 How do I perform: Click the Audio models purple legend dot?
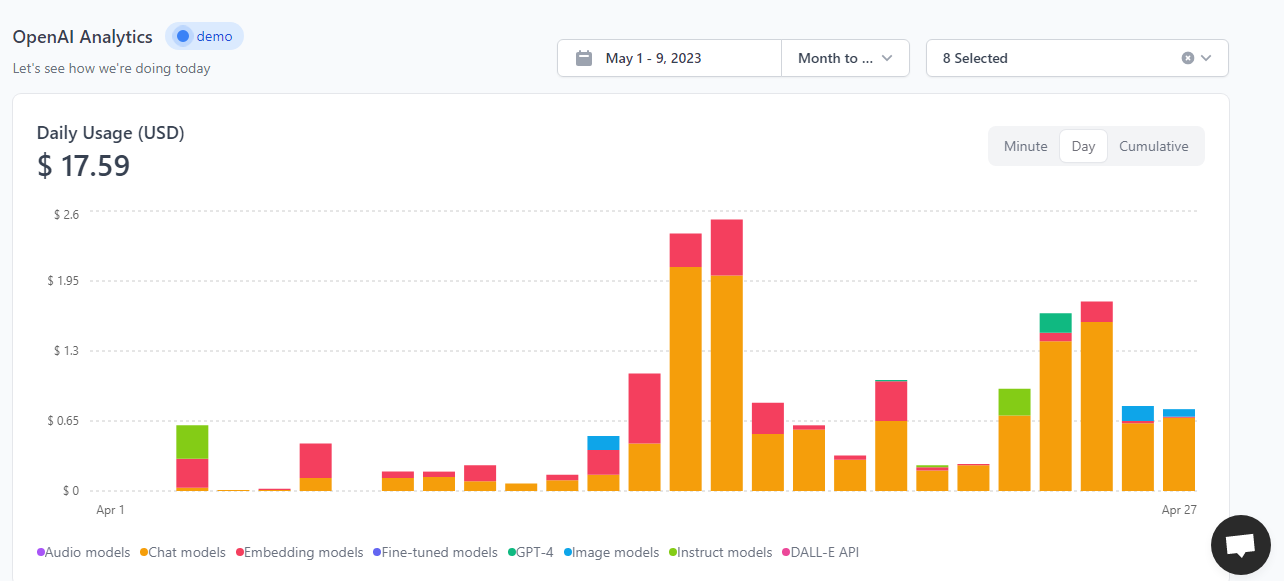(41, 552)
